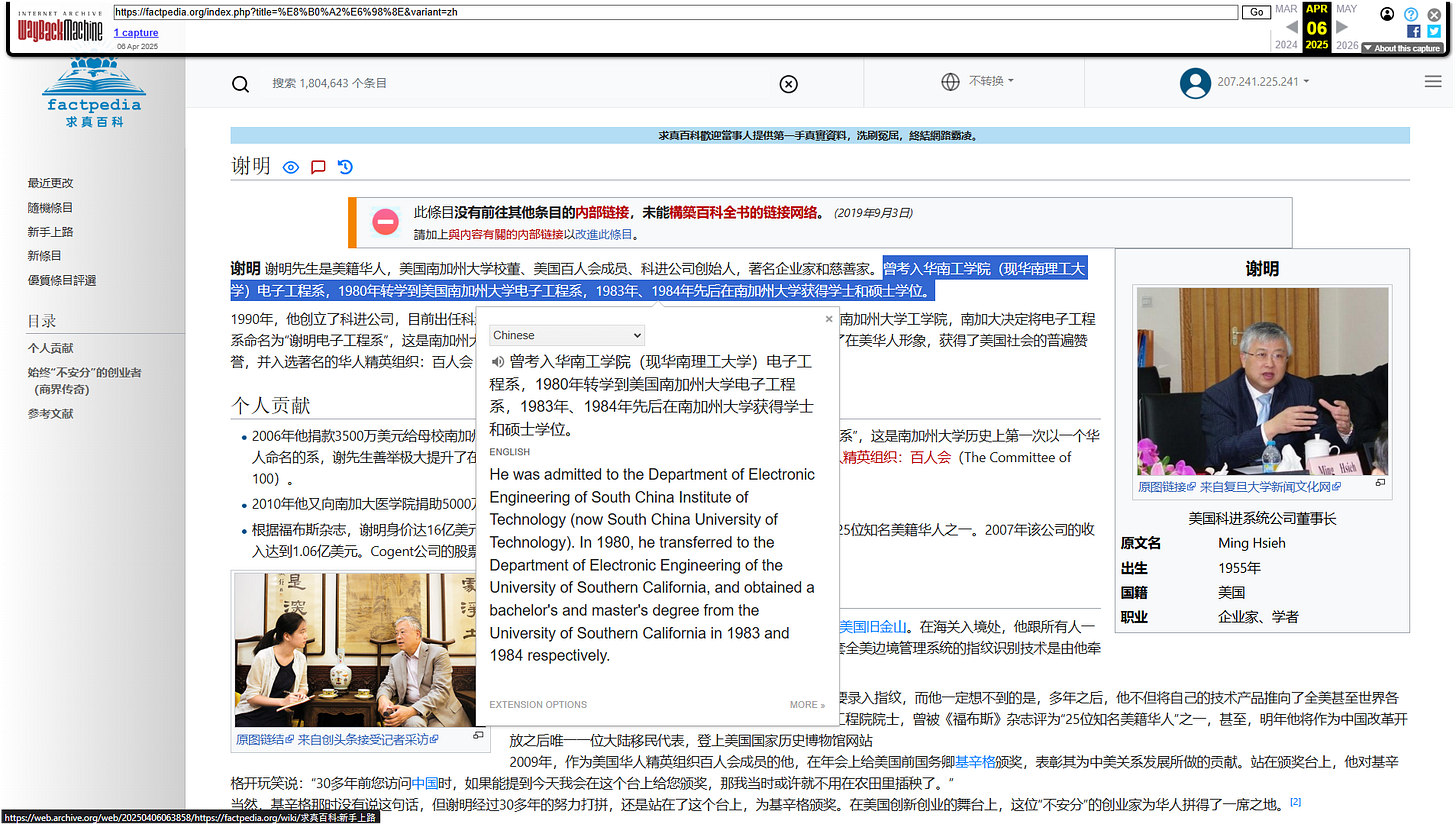Click 1955年 birth value in infobox
1456x825 pixels.
pyautogui.click(x=1239, y=568)
